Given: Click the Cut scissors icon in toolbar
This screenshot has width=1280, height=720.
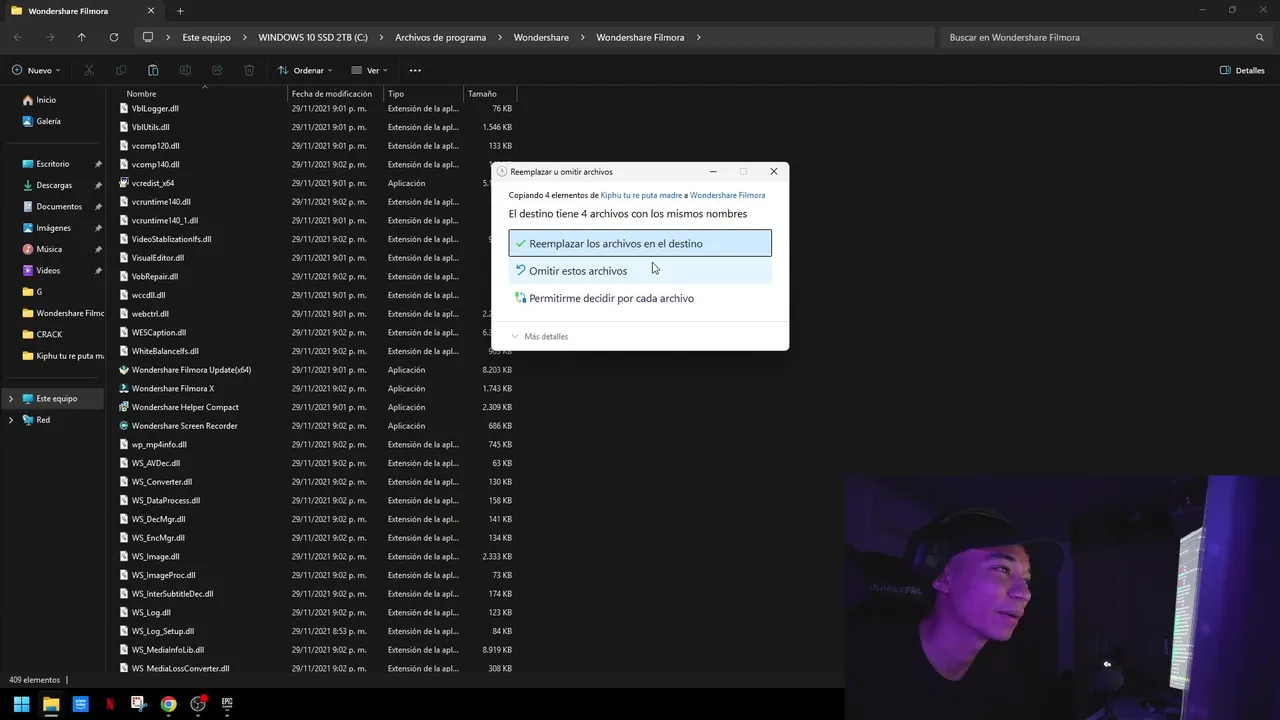Looking at the screenshot, I should [89, 70].
